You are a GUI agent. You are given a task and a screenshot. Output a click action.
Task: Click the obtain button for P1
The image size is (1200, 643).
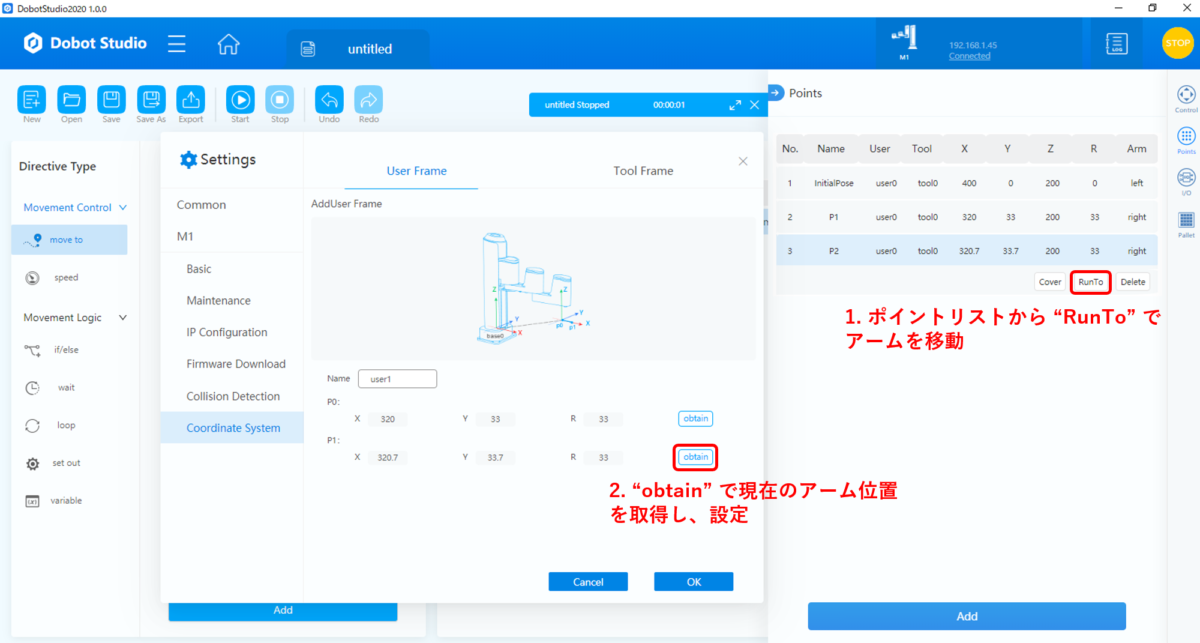(x=695, y=456)
